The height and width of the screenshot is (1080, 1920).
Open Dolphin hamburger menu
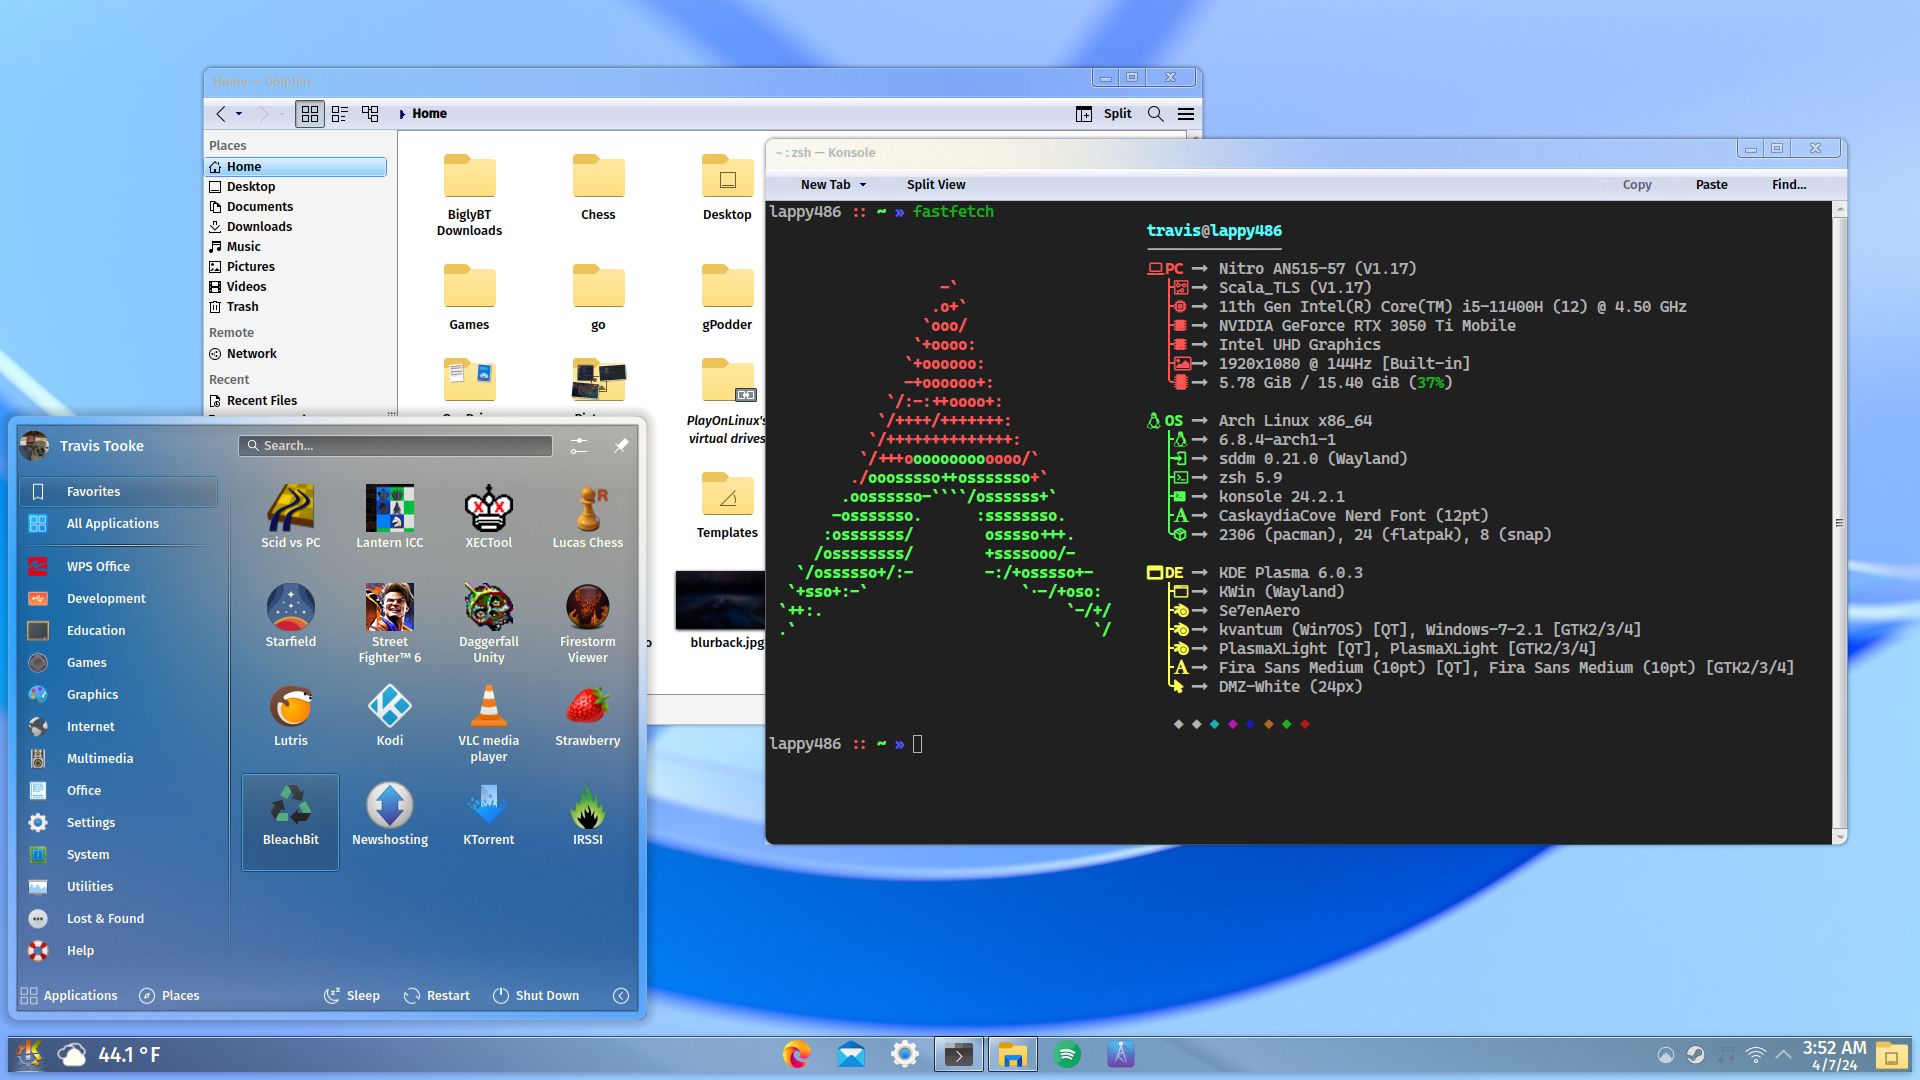coord(1186,114)
